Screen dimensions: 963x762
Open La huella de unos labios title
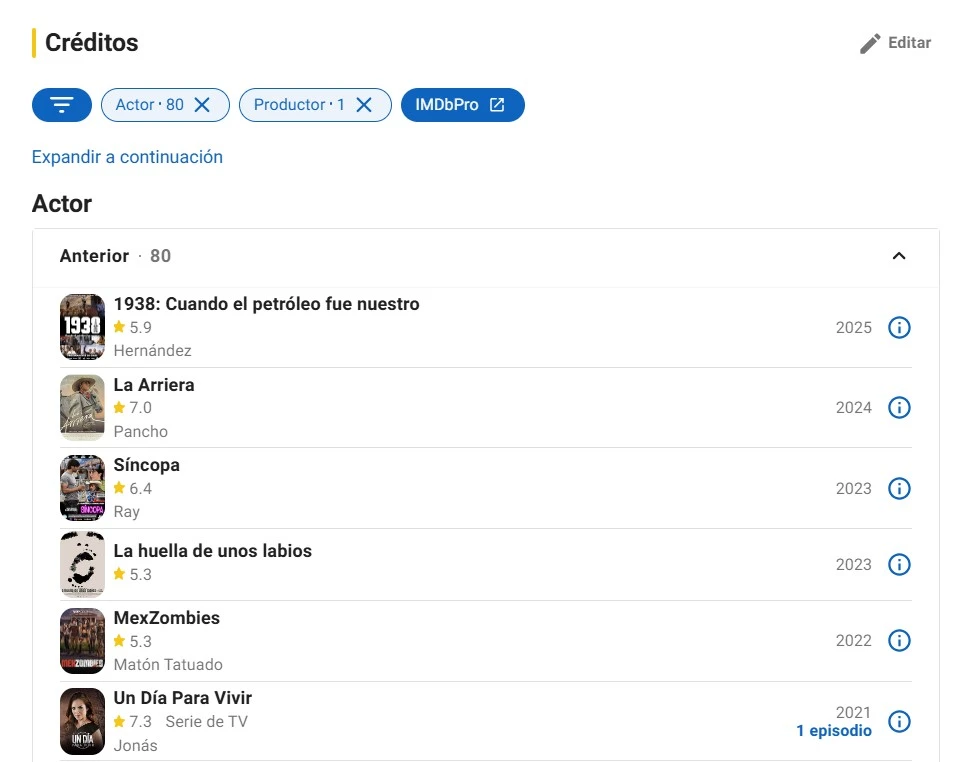[212, 551]
